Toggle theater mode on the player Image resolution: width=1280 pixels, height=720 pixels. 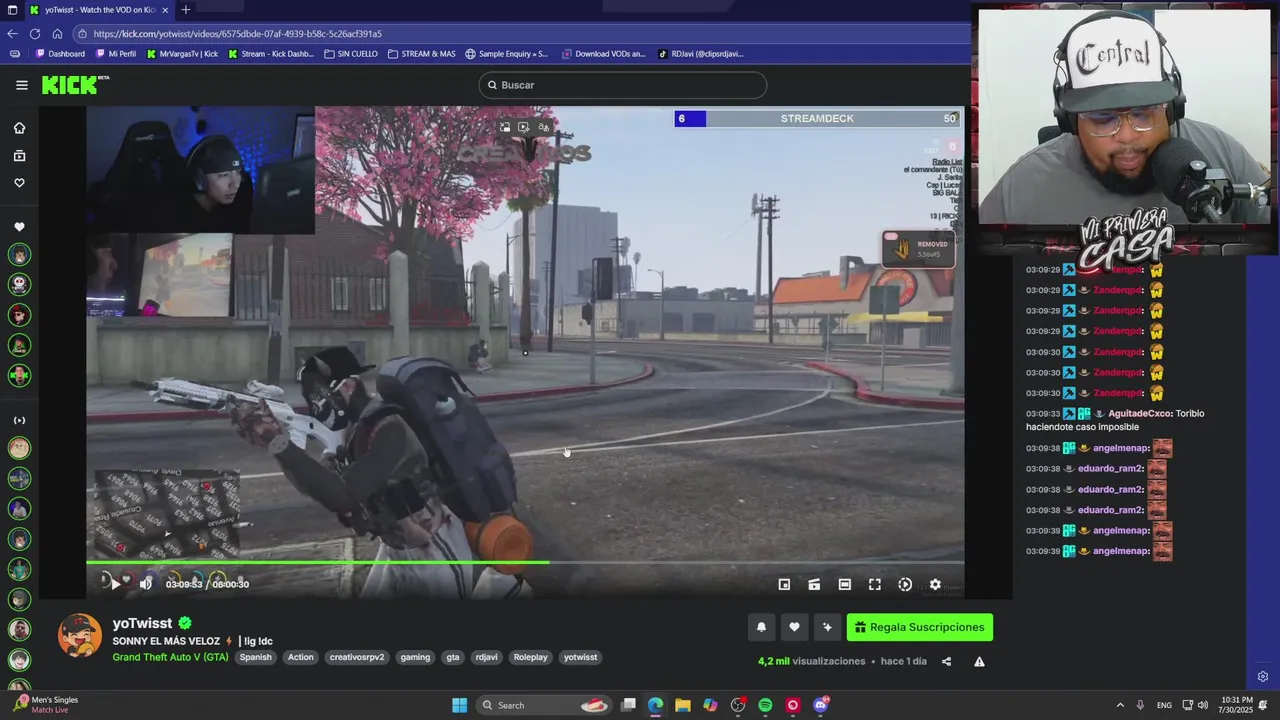[845, 584]
